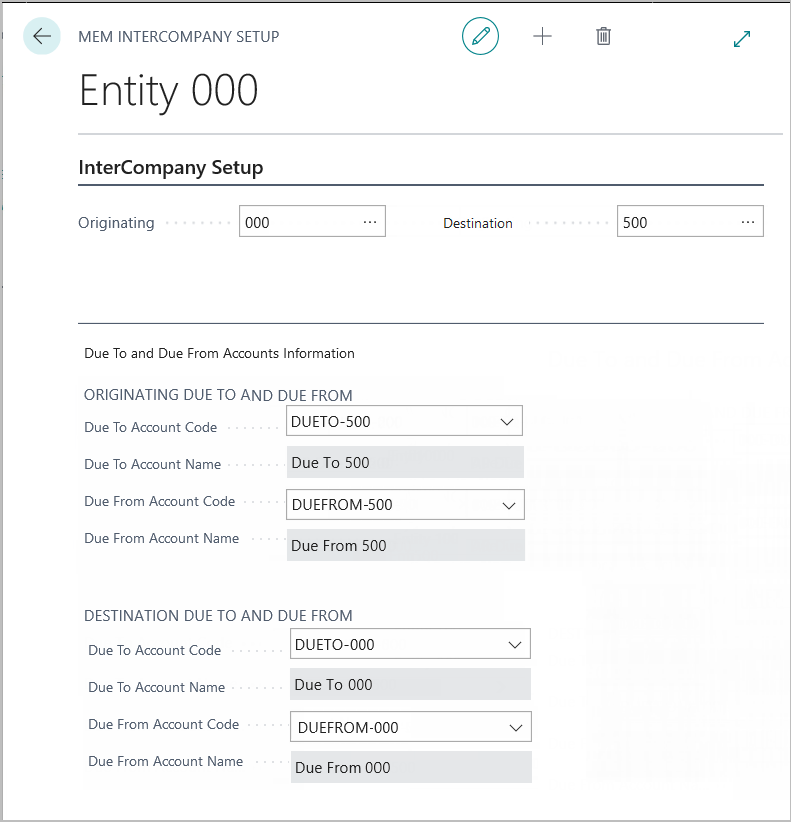Open Originating field lookup ellipsis
791x822 pixels.
pos(370,222)
